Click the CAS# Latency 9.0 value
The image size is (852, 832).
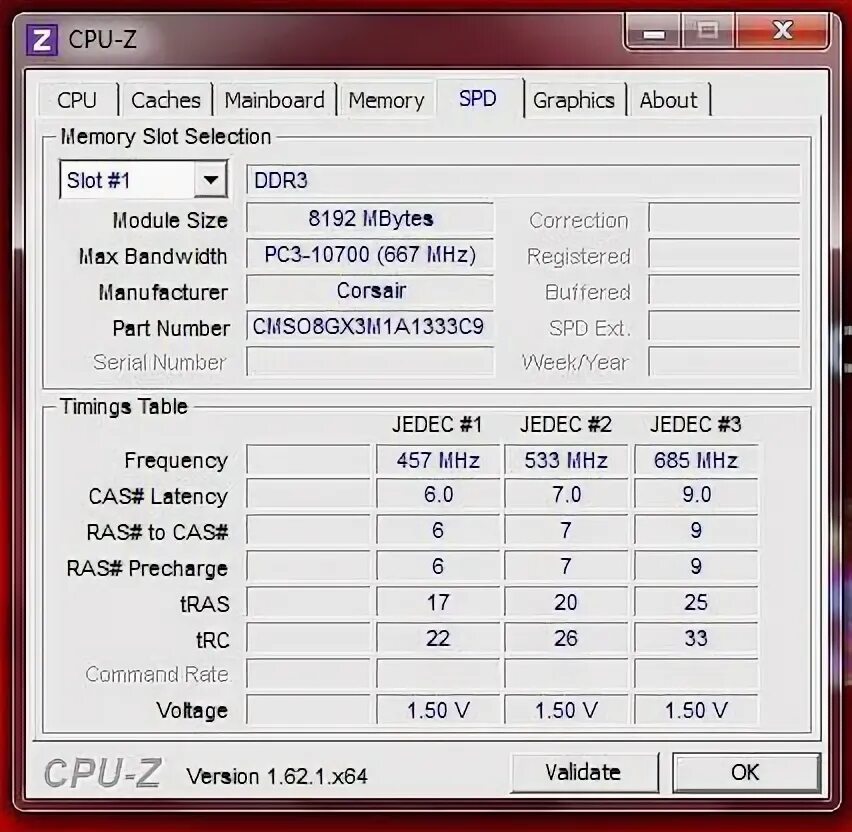coord(696,495)
